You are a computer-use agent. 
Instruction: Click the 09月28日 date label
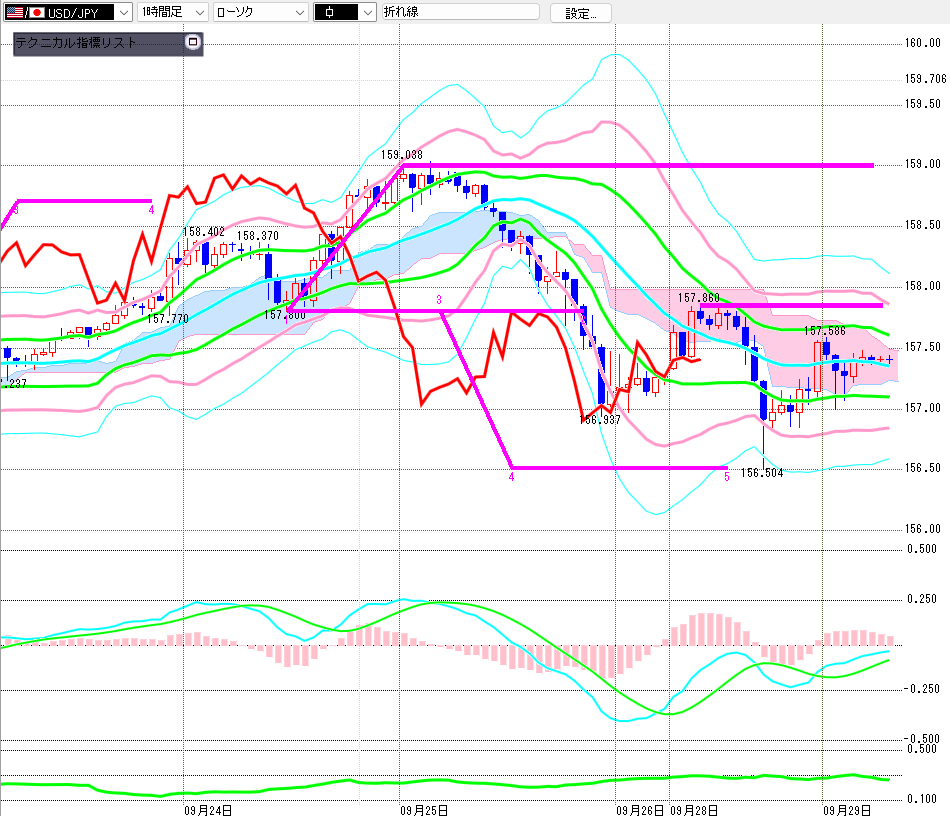point(694,810)
